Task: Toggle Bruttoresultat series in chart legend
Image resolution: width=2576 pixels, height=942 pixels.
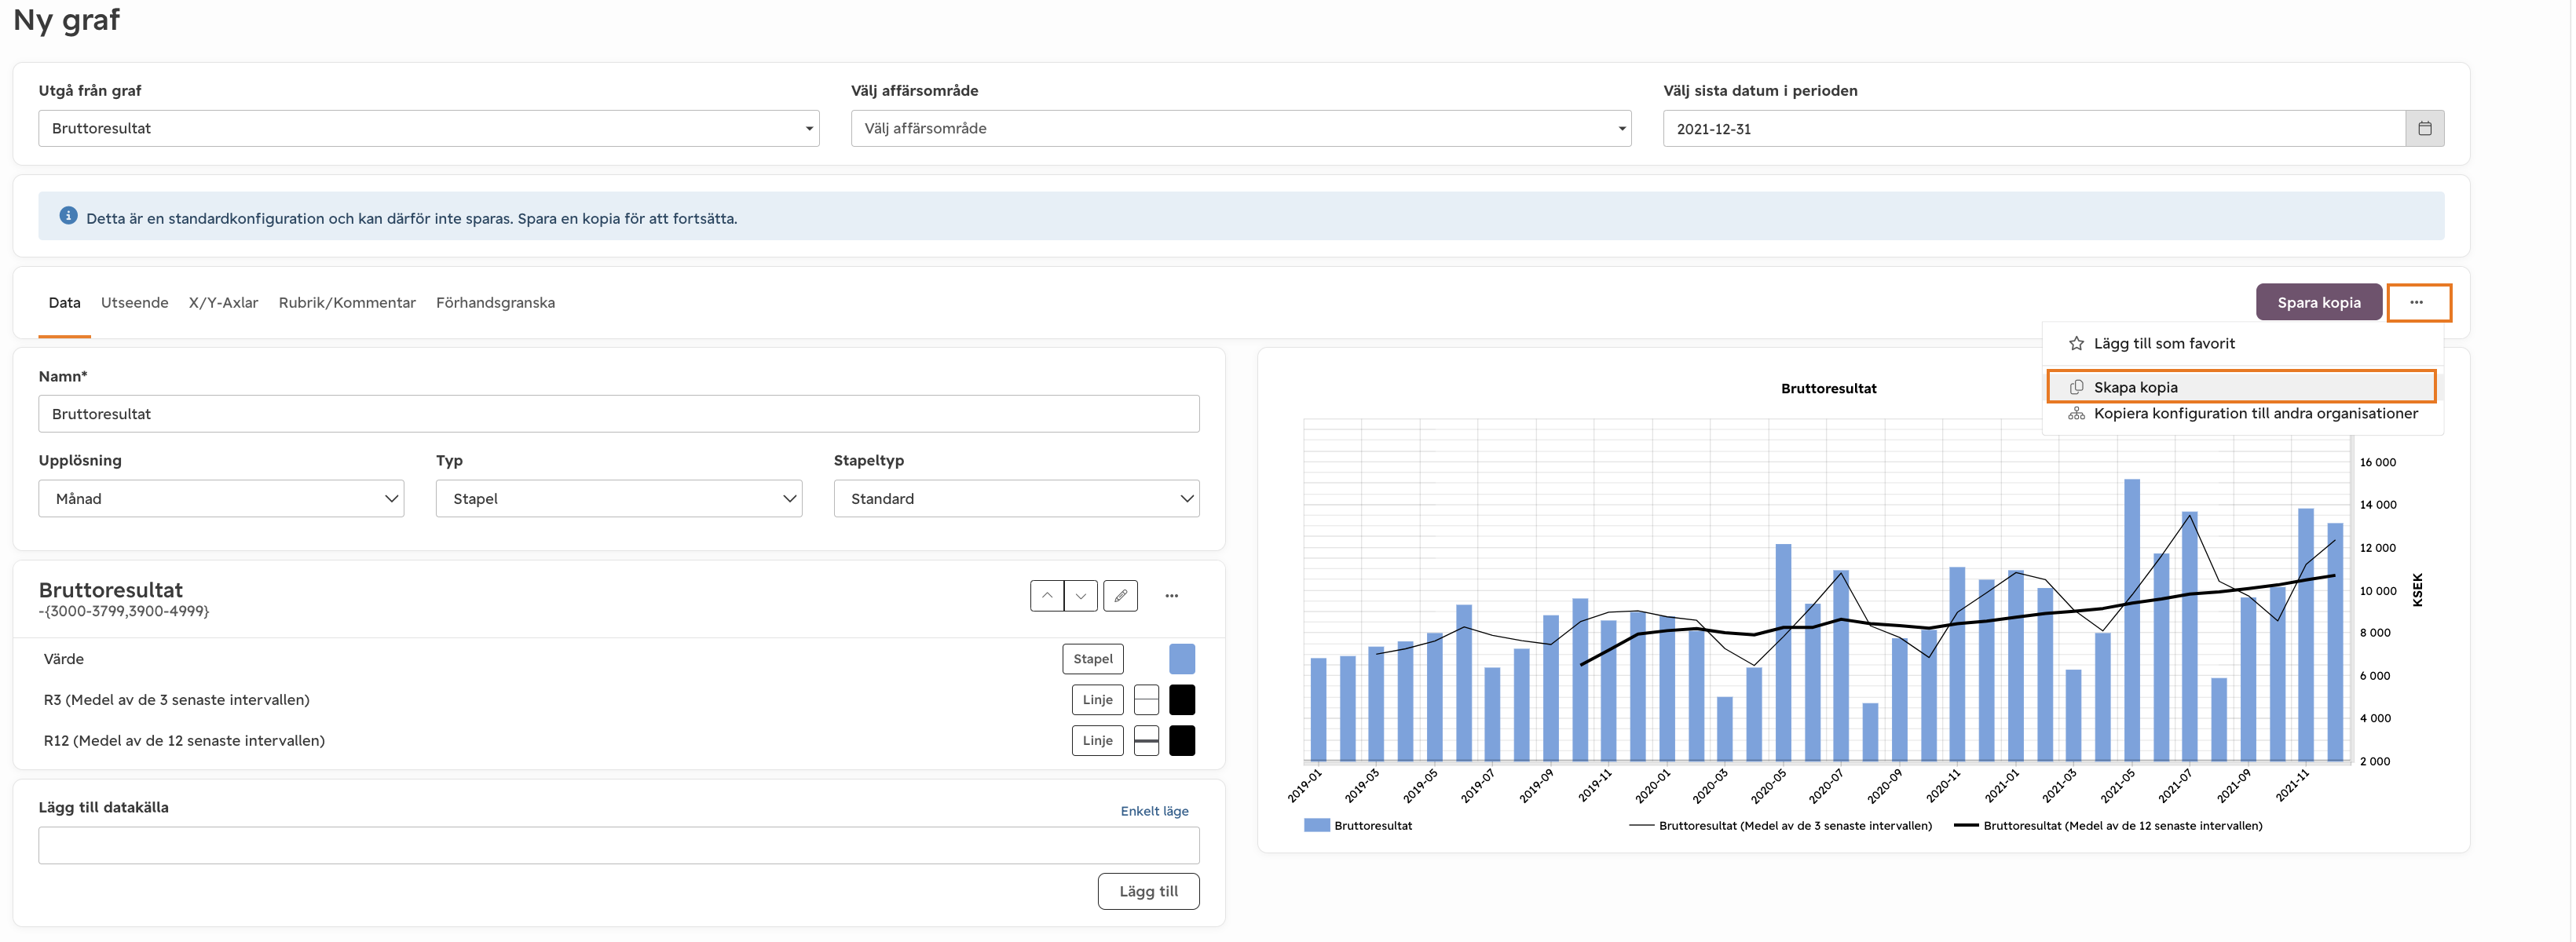Action: 1358,826
